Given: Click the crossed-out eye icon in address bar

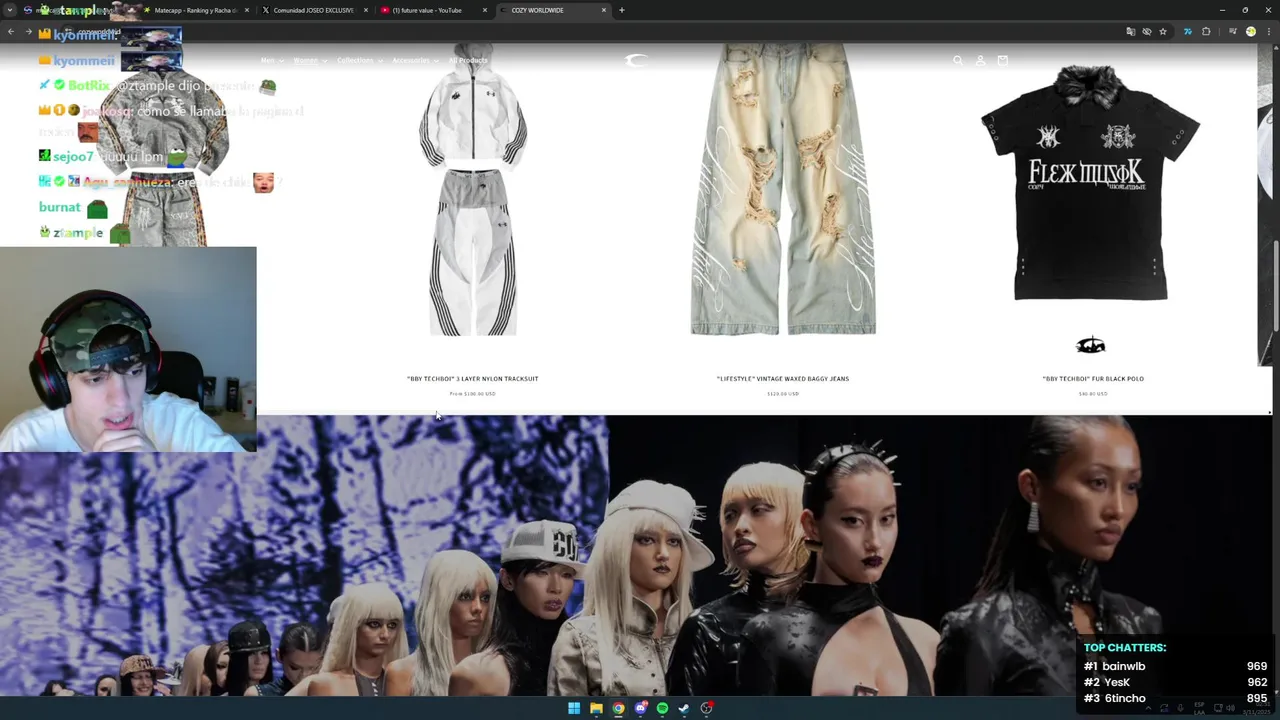Looking at the screenshot, I should pos(1147,31).
